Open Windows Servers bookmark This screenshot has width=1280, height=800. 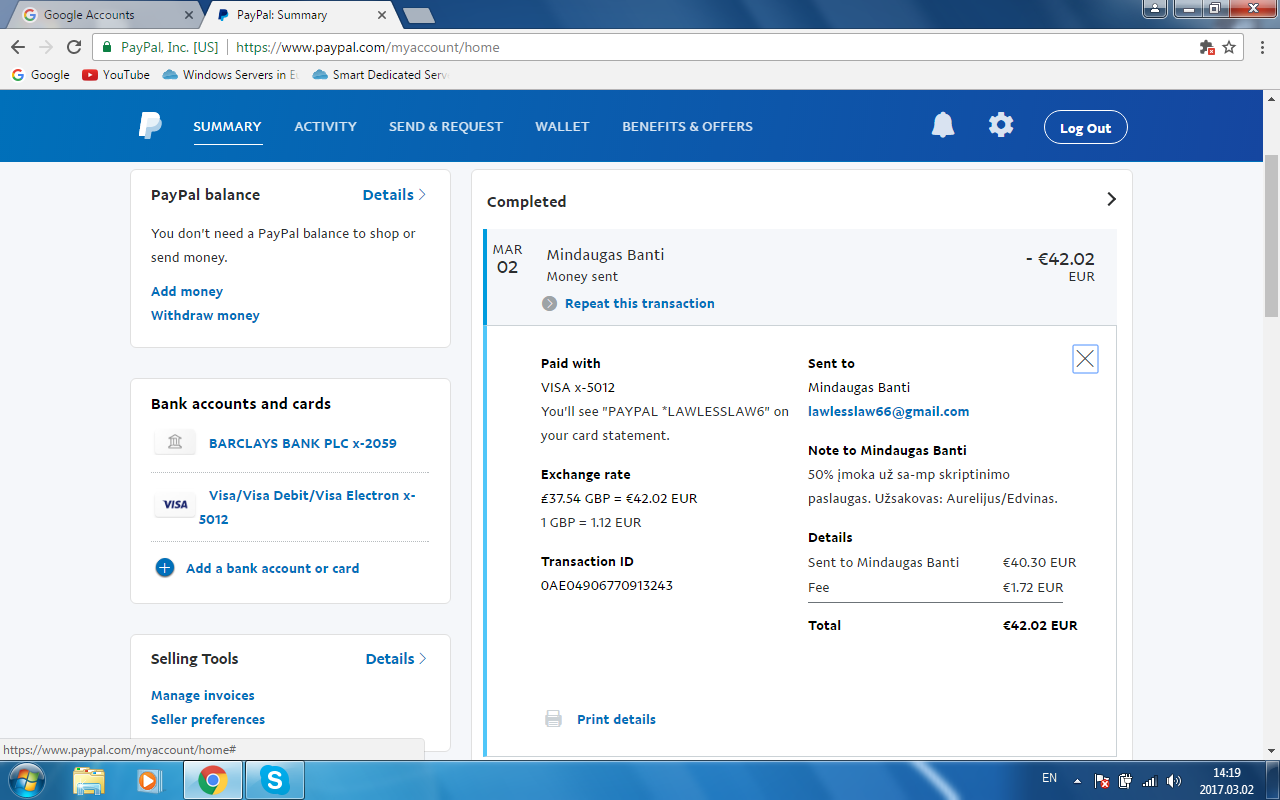tap(230, 75)
